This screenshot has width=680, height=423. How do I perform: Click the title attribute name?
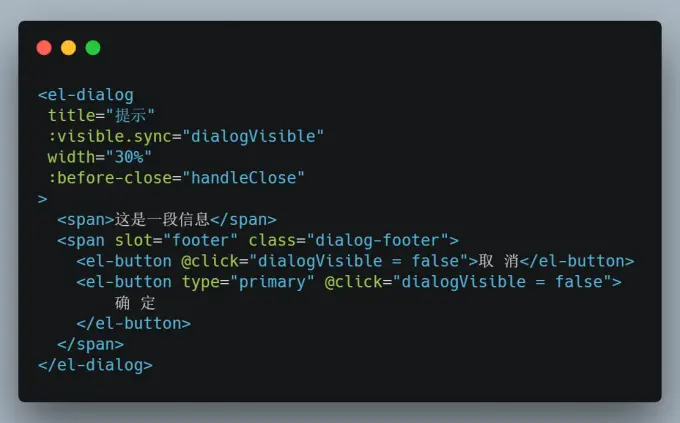click(71, 115)
